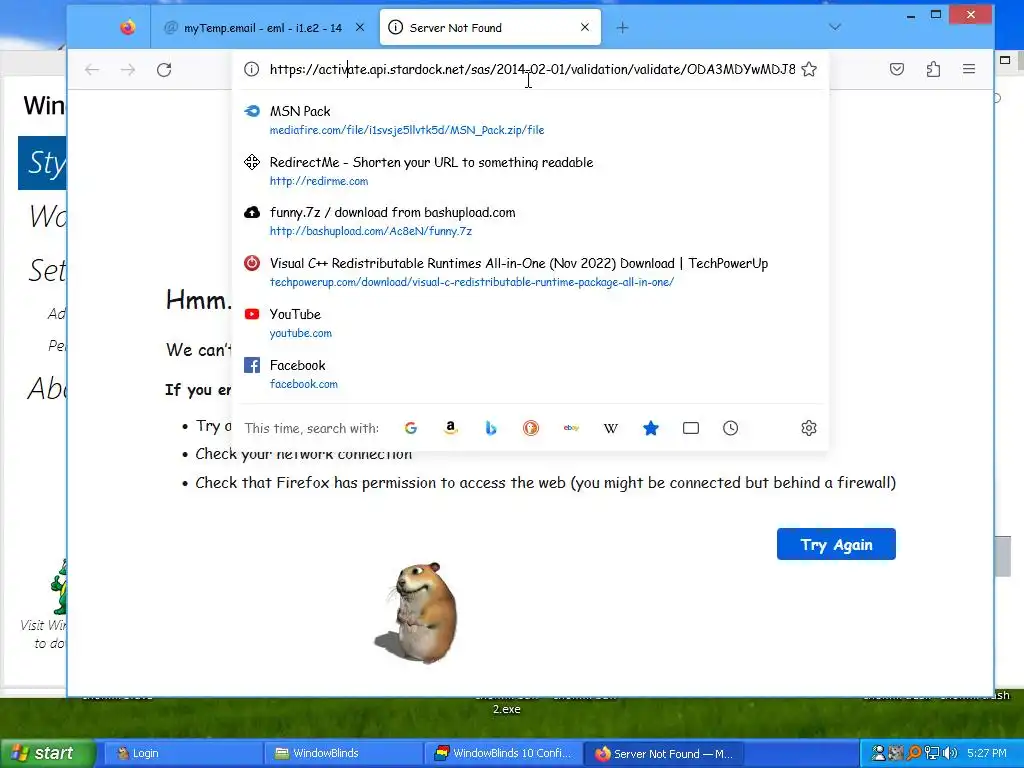Select the Server Not Found tab
The width and height of the screenshot is (1024, 768).
(x=490, y=27)
